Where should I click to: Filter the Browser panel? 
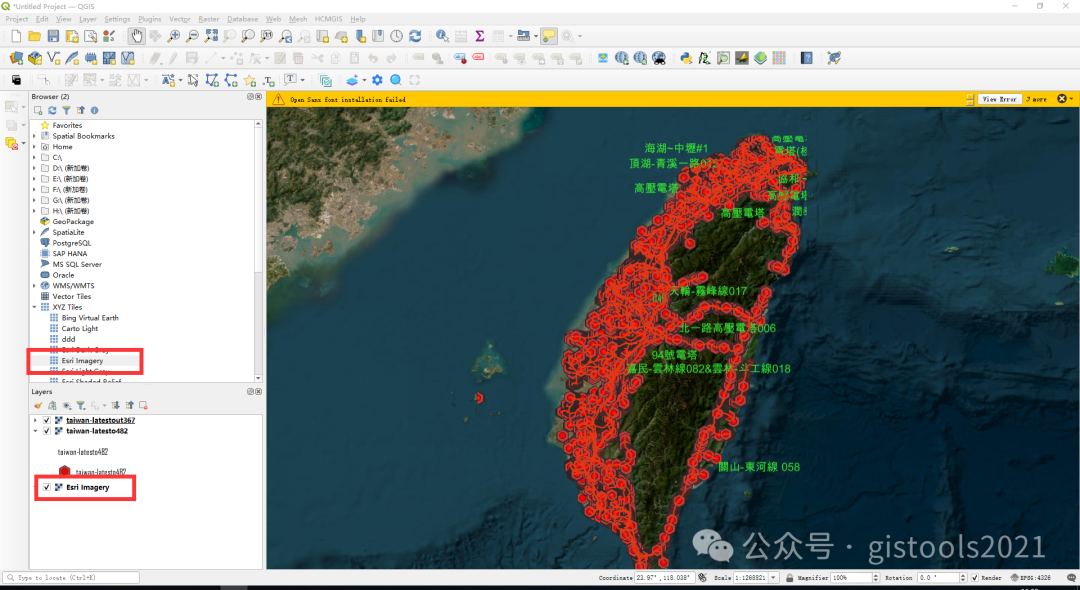pyautogui.click(x=66, y=110)
